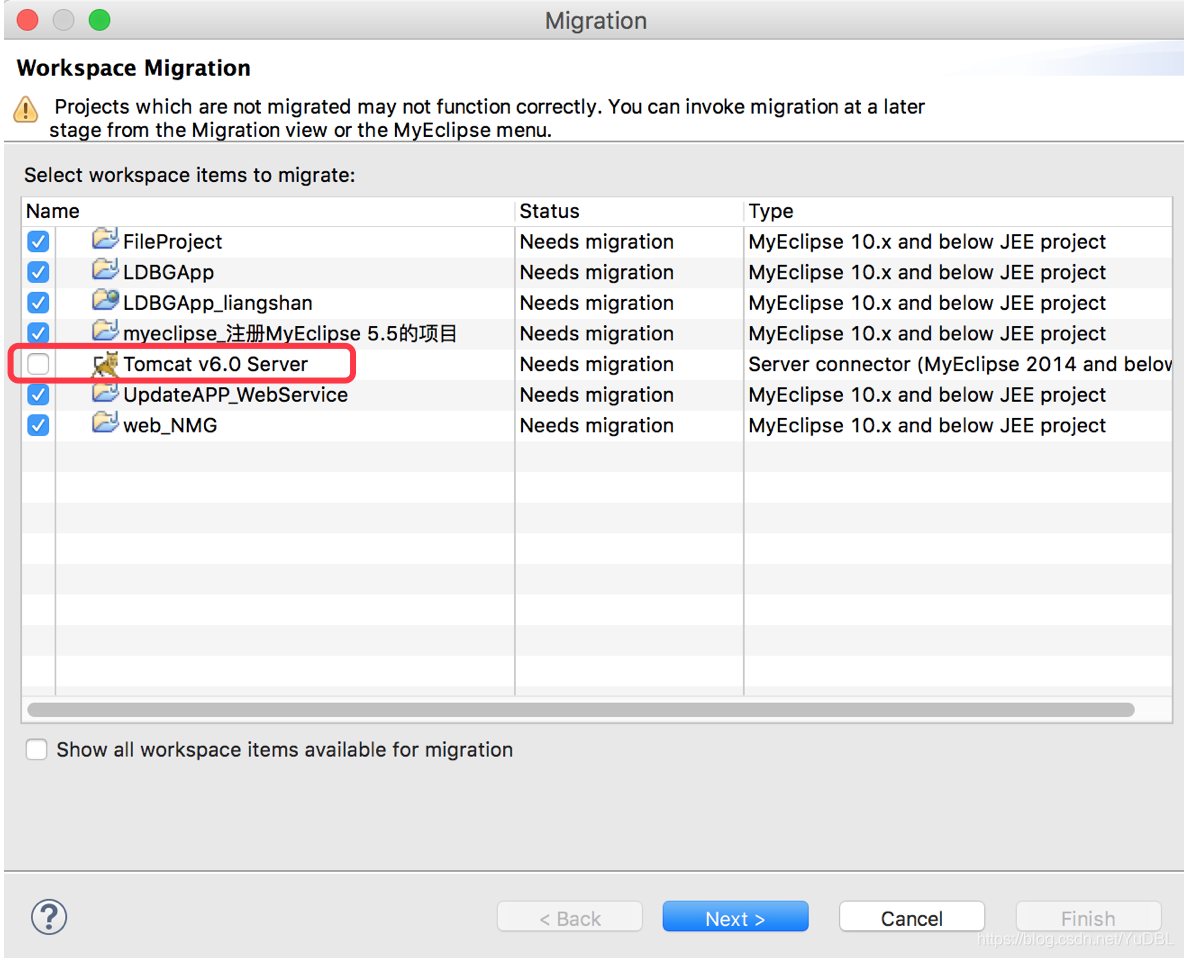Check the Tomcat v6.0 Server checkbox

[x=38, y=364]
